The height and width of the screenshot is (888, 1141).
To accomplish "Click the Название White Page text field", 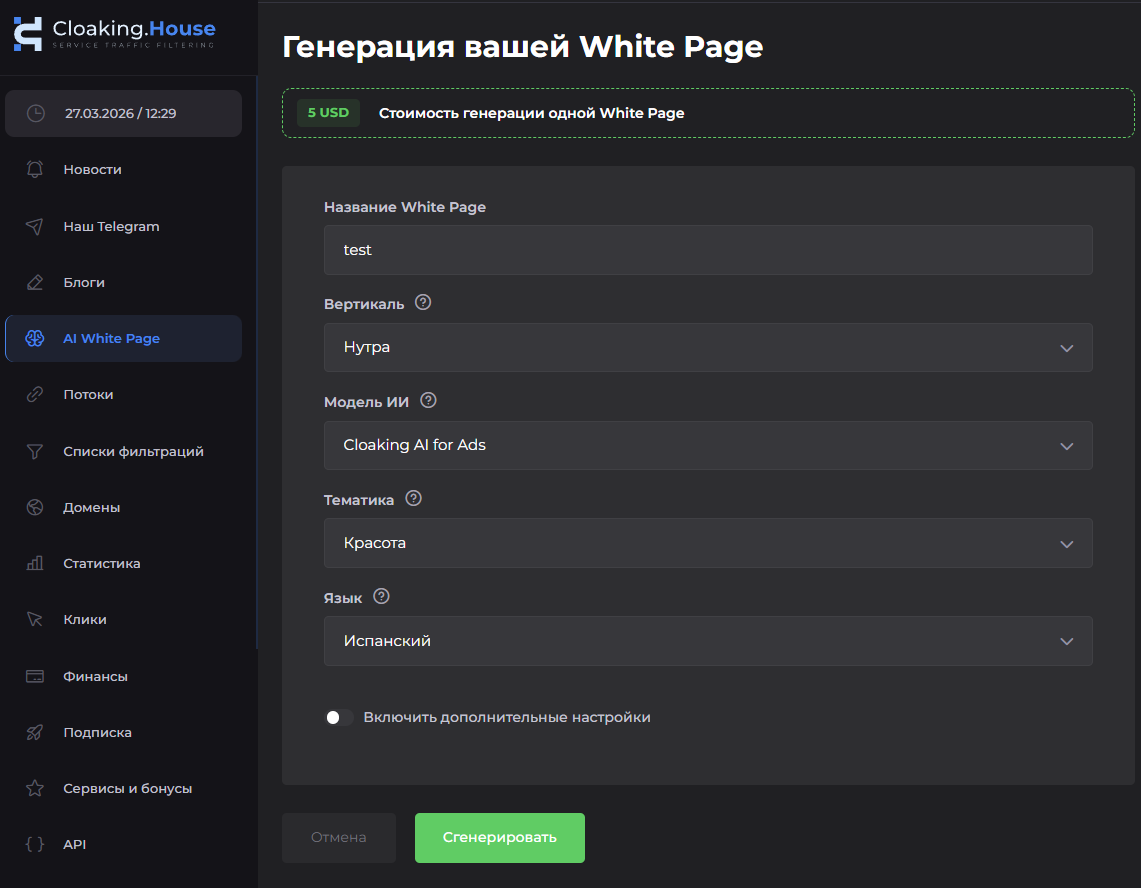I will (708, 250).
